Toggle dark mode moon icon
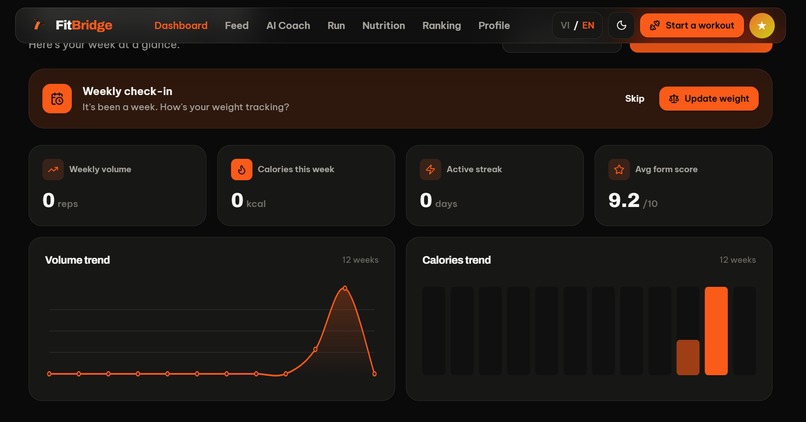This screenshot has width=806, height=422. (x=621, y=25)
